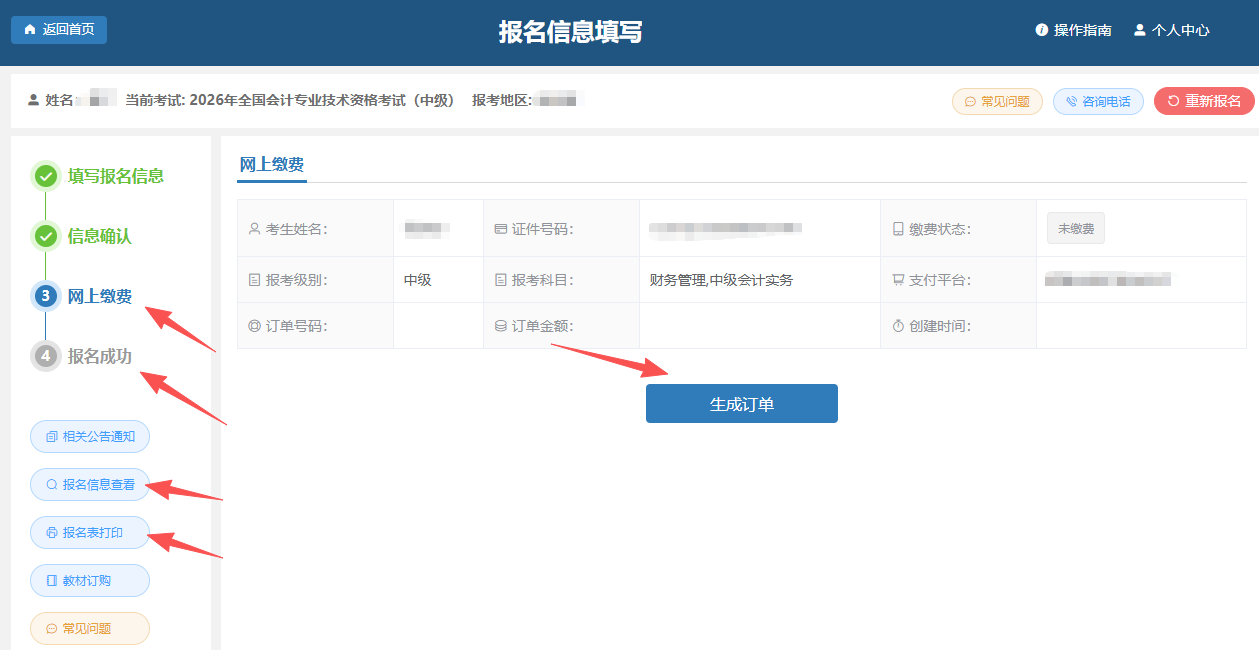Image resolution: width=1259 pixels, height=650 pixels.
Task: Click the 生成订单 button
Action: (741, 404)
